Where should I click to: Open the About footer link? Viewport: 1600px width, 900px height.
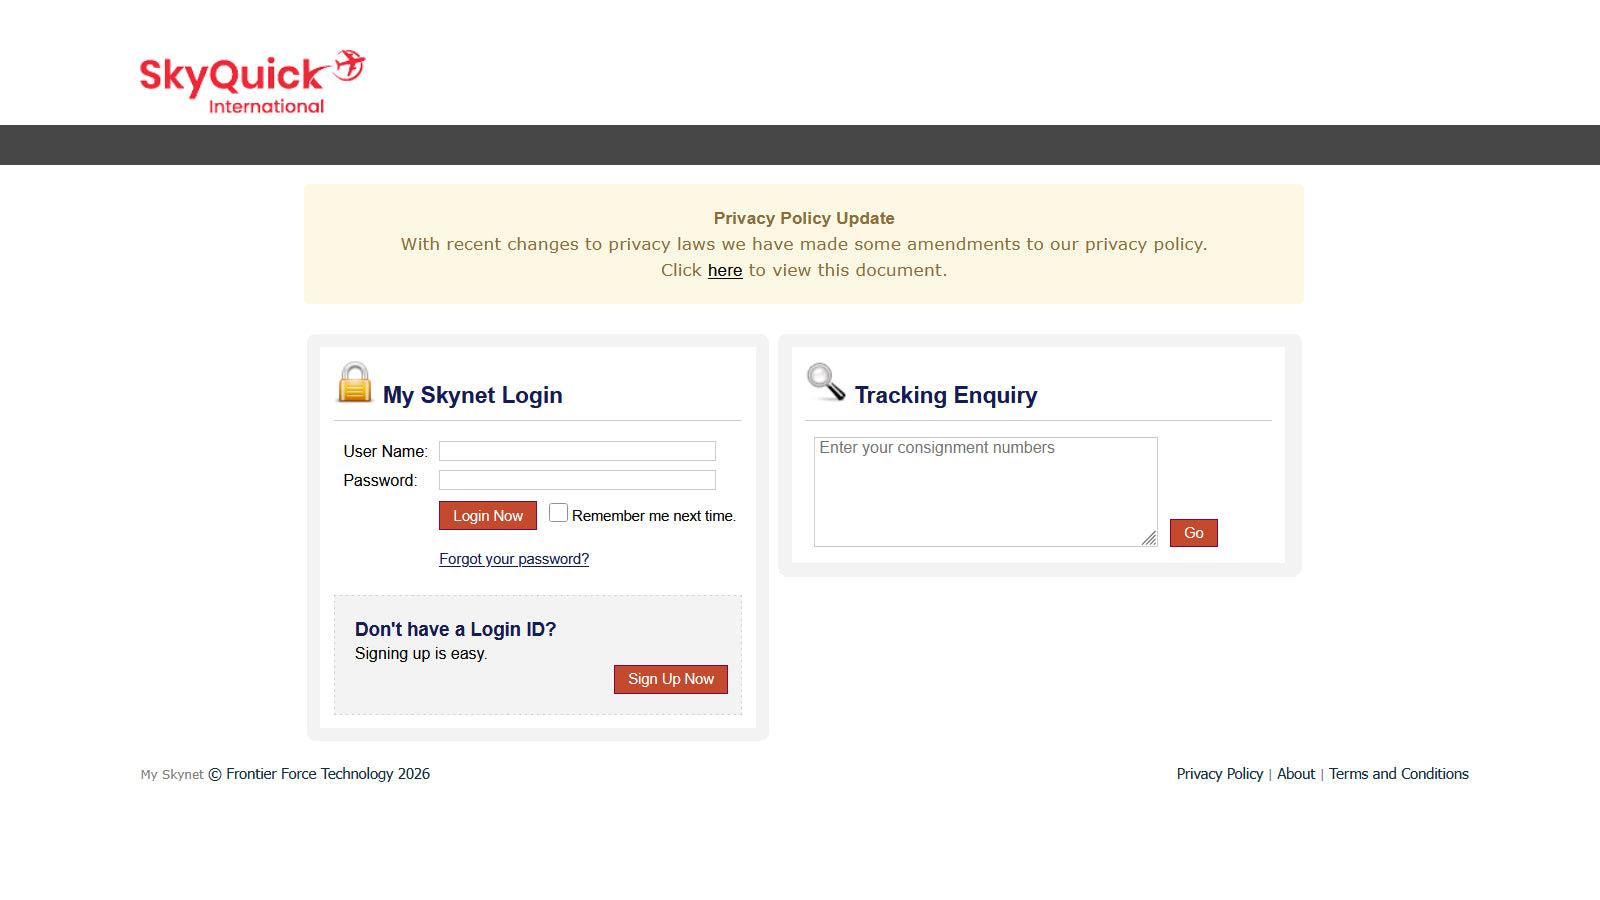coord(1295,774)
